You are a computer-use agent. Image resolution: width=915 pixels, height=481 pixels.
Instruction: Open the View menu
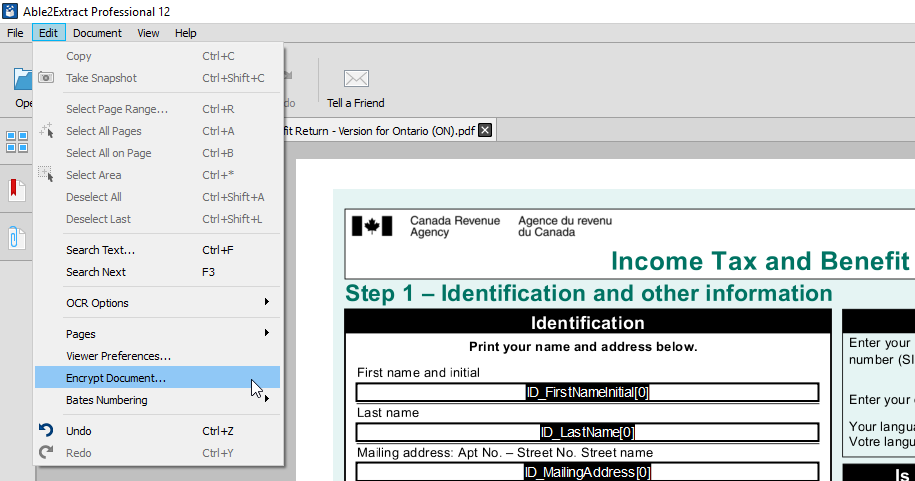coord(148,33)
